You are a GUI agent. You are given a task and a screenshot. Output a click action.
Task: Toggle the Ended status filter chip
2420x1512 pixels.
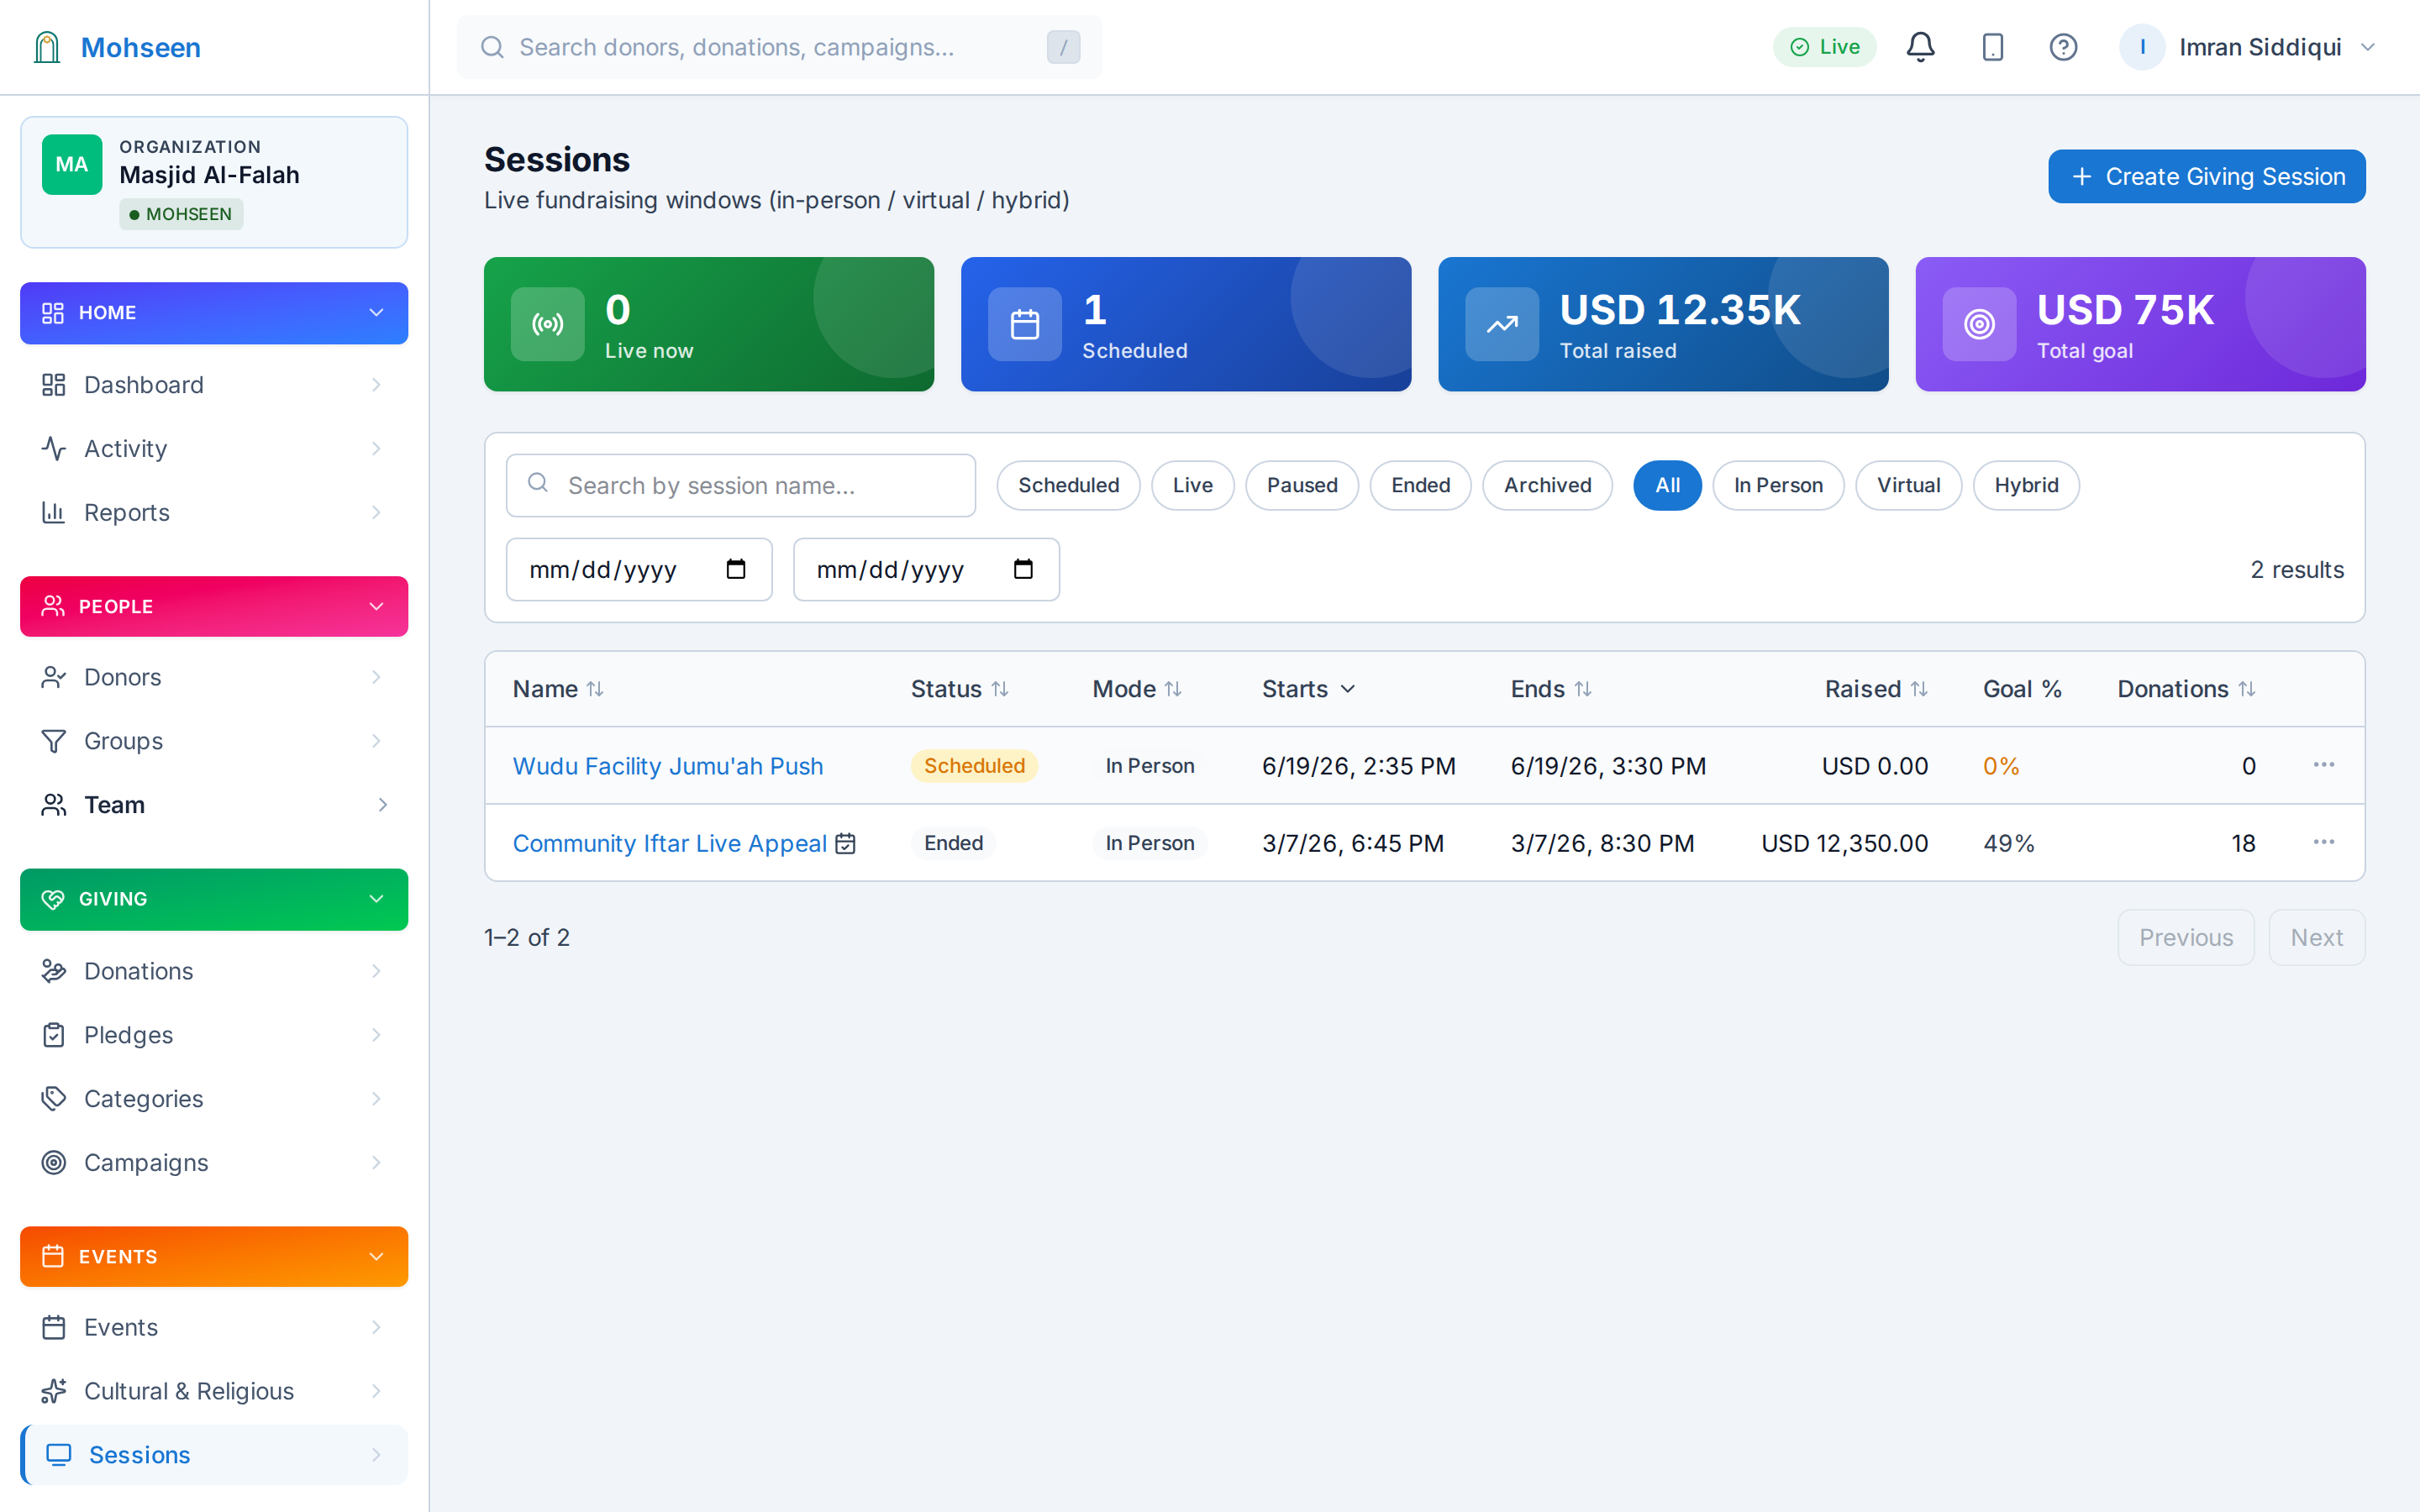[x=1420, y=485]
